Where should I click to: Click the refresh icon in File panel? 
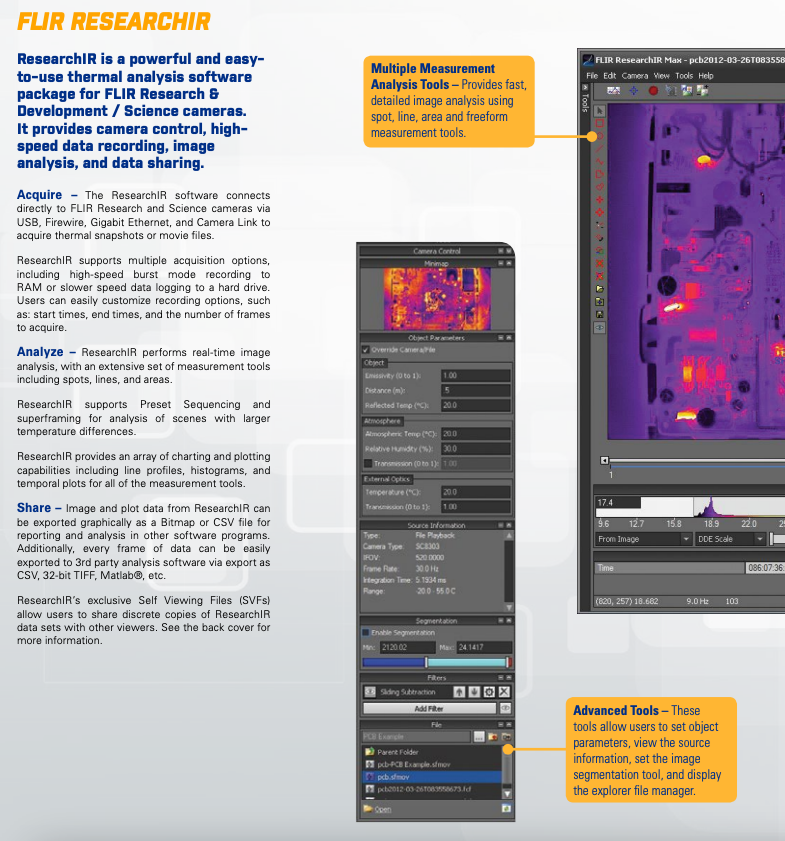pyautogui.click(x=506, y=808)
